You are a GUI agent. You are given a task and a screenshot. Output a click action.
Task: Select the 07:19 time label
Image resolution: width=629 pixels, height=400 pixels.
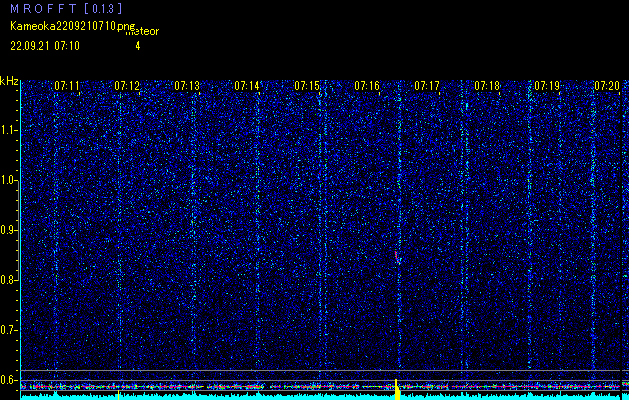547,86
